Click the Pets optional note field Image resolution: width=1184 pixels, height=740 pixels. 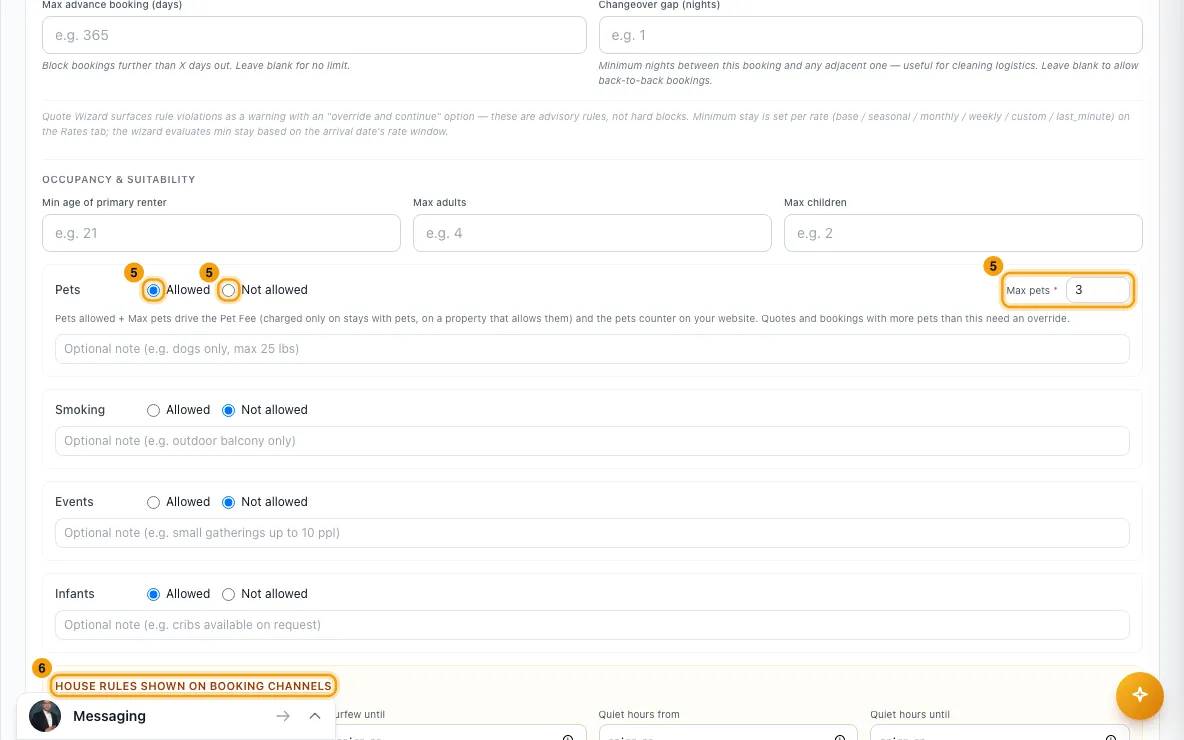[592, 349]
